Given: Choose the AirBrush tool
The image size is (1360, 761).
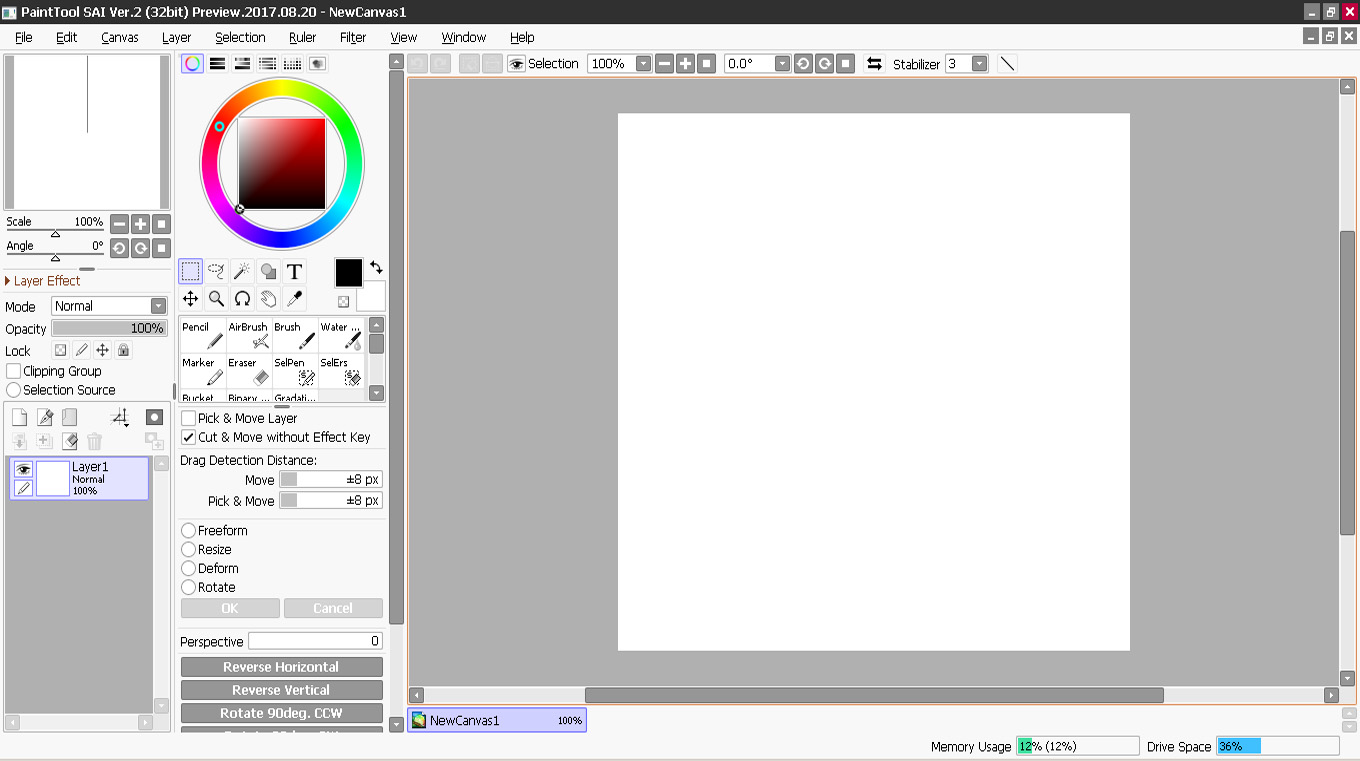Looking at the screenshot, I should point(249,336).
